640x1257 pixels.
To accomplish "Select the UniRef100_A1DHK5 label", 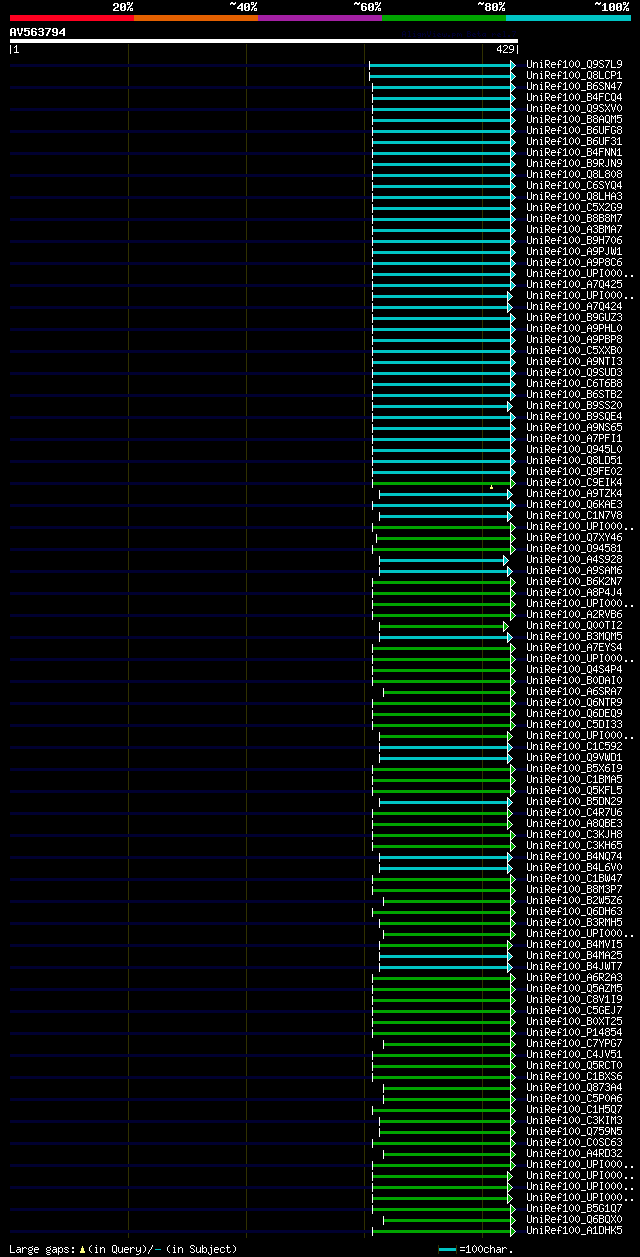I will pyautogui.click(x=574, y=1230).
